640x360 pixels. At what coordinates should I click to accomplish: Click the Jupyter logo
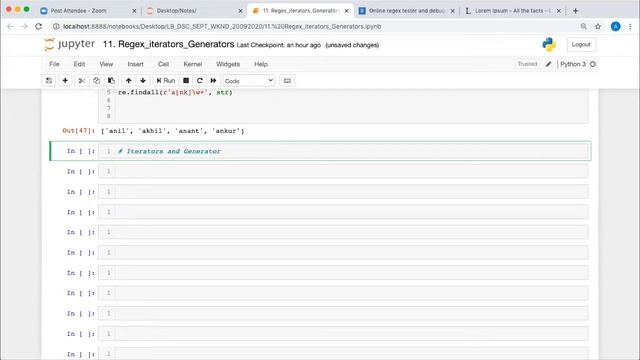pyautogui.click(x=69, y=44)
